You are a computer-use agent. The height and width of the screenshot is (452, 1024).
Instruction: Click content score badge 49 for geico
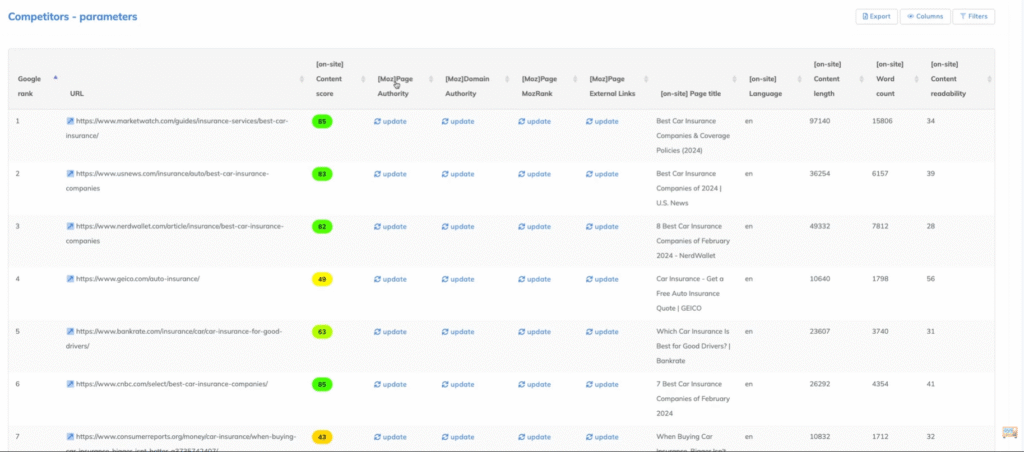(322, 279)
